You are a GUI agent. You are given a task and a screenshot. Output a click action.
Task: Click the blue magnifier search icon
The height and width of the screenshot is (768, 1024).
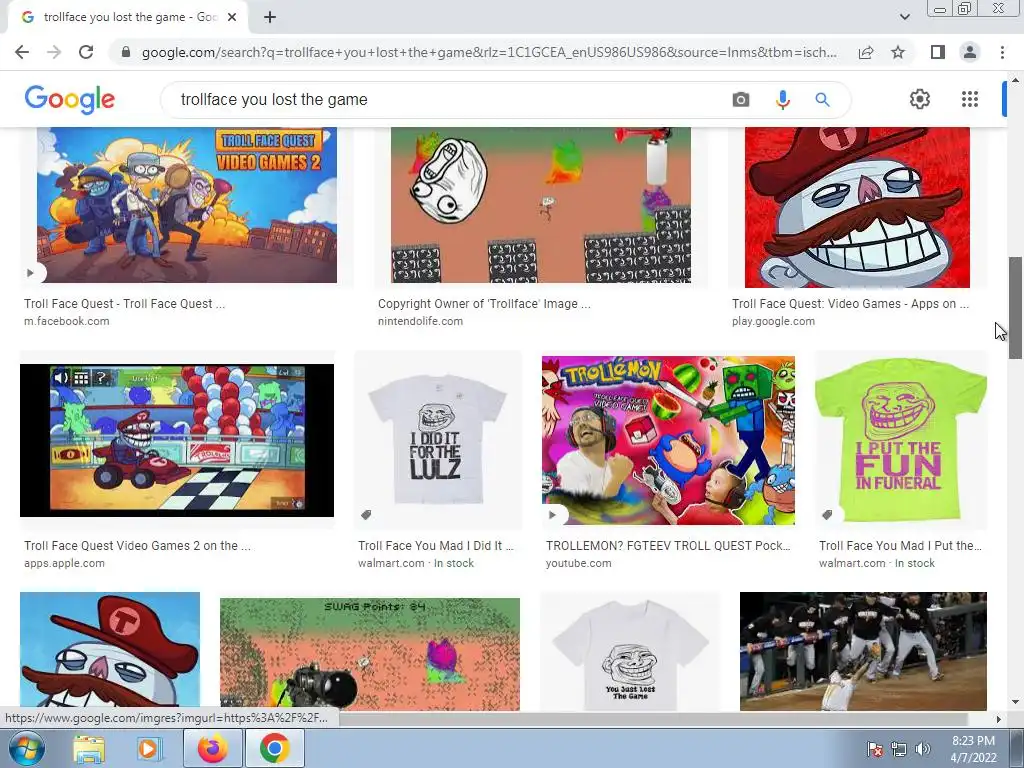click(822, 99)
